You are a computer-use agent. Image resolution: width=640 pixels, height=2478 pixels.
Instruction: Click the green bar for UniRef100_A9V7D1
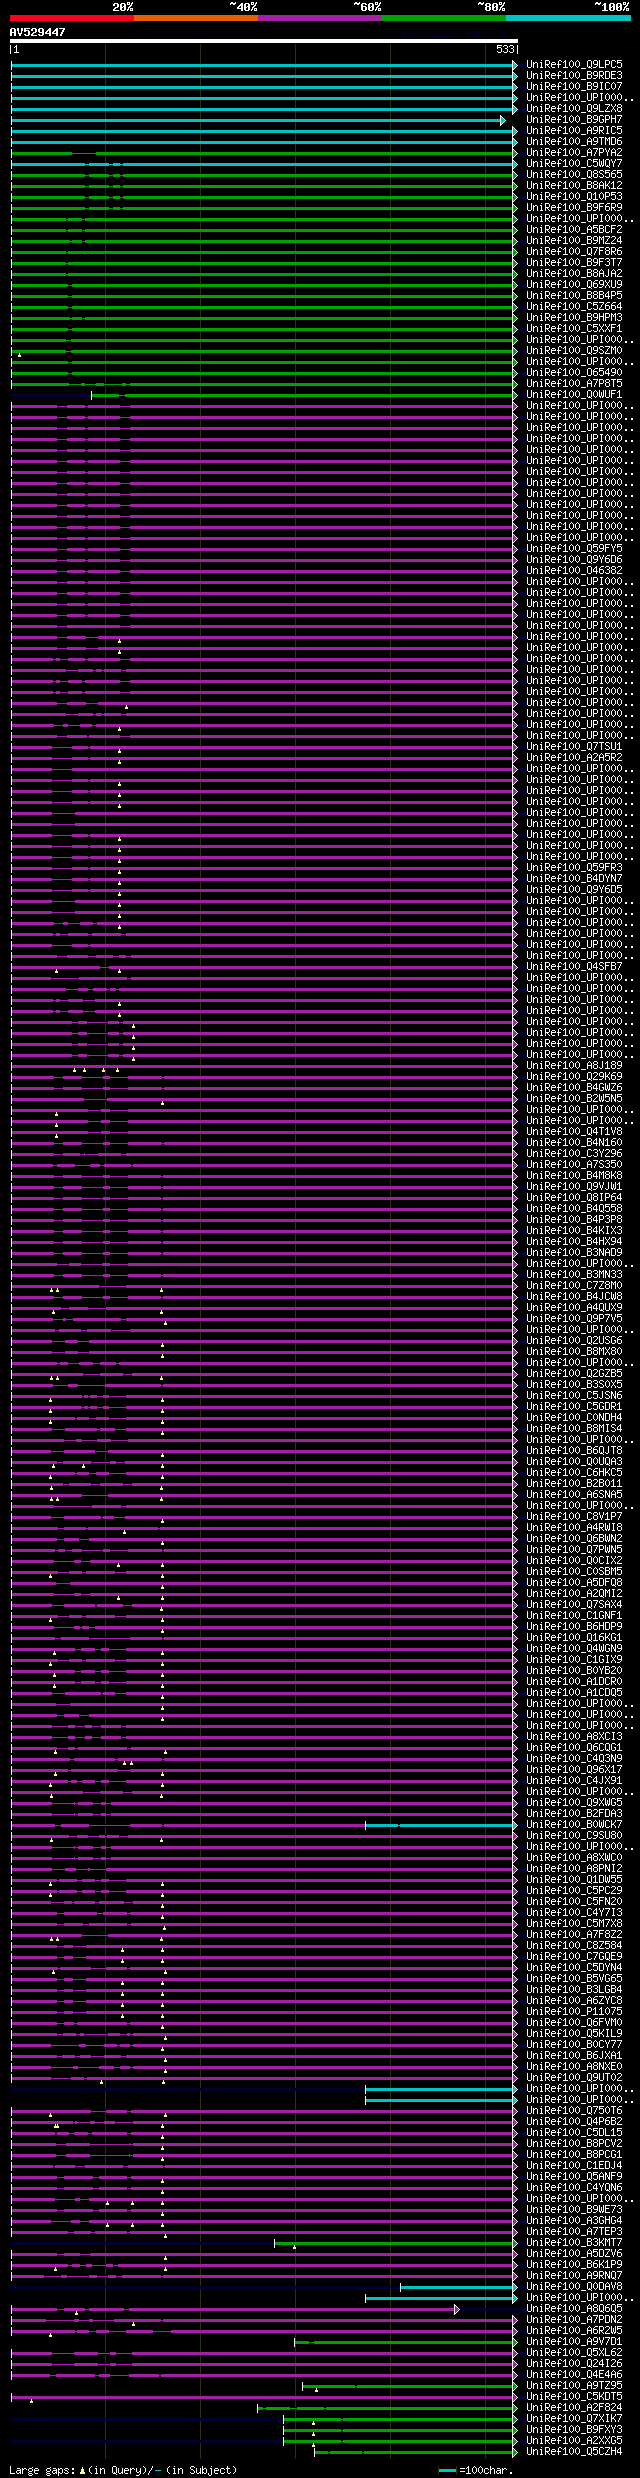[406, 2342]
